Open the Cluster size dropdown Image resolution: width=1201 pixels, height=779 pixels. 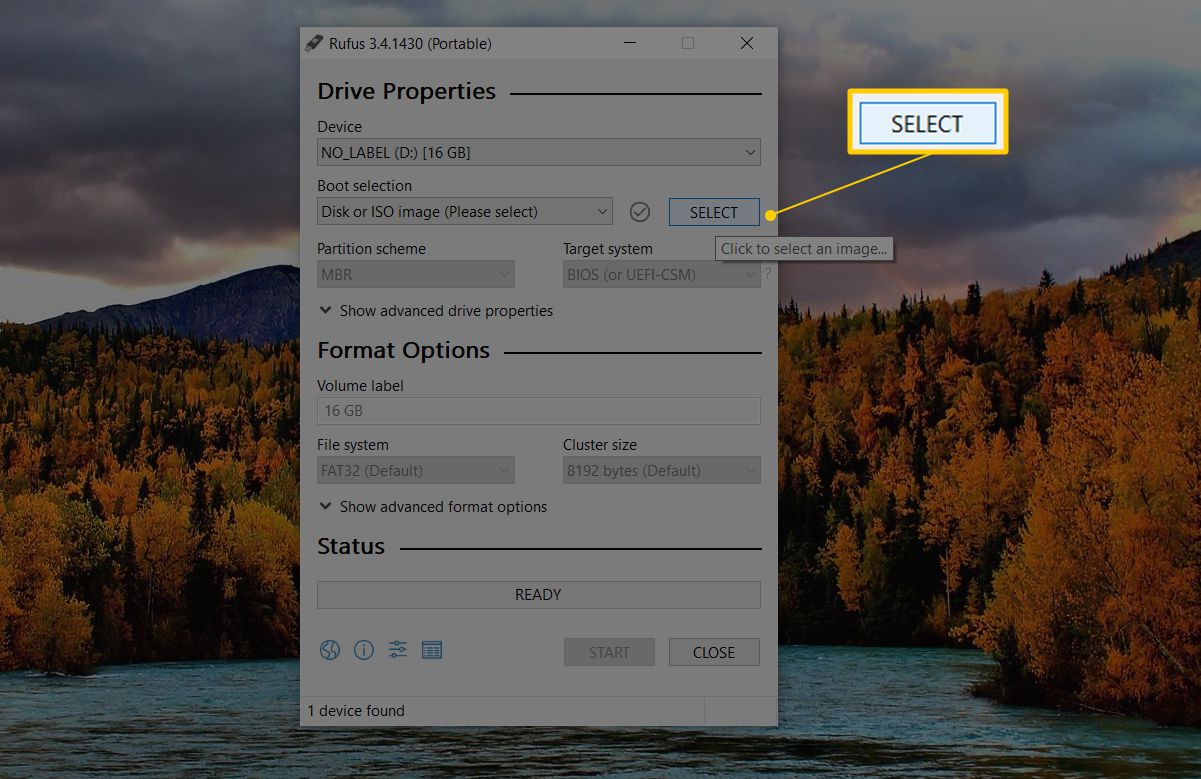pos(660,470)
